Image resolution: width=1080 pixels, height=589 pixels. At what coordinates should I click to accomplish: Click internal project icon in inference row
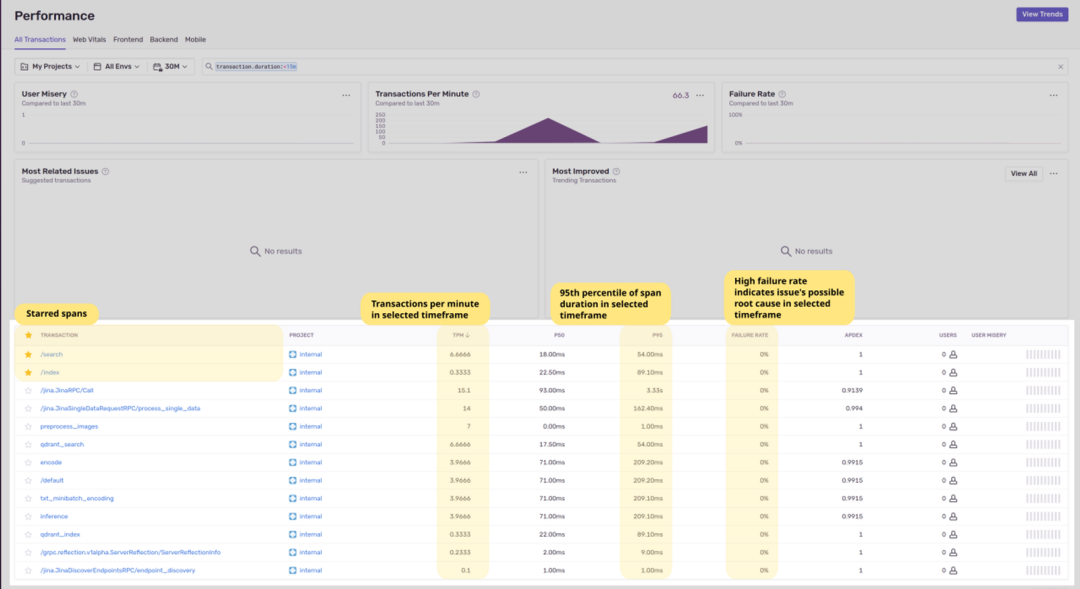click(x=293, y=516)
